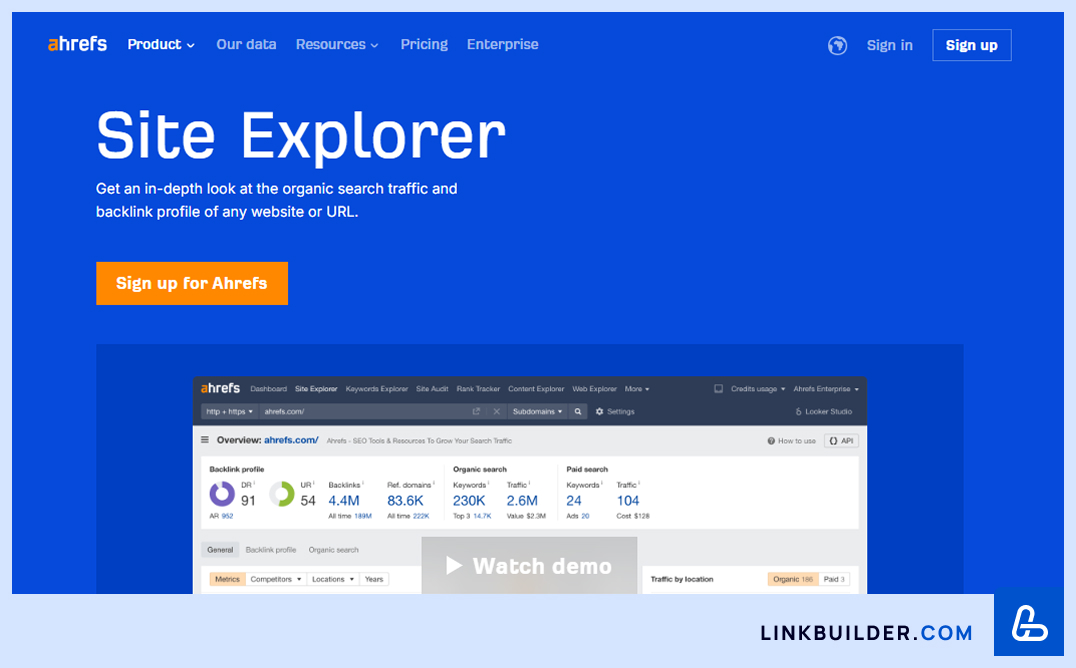The height and width of the screenshot is (668, 1076).
Task: Click the hamburger menu icon beside Overview
Action: pyautogui.click(x=204, y=440)
